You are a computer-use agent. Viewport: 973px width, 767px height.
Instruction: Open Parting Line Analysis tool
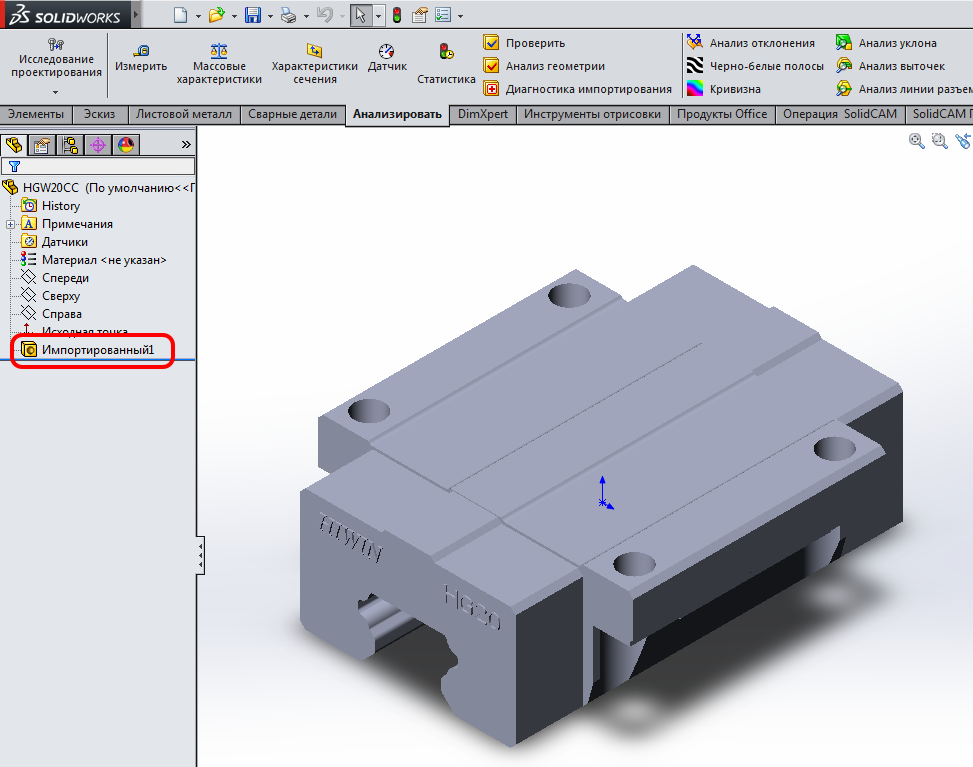[x=904, y=89]
